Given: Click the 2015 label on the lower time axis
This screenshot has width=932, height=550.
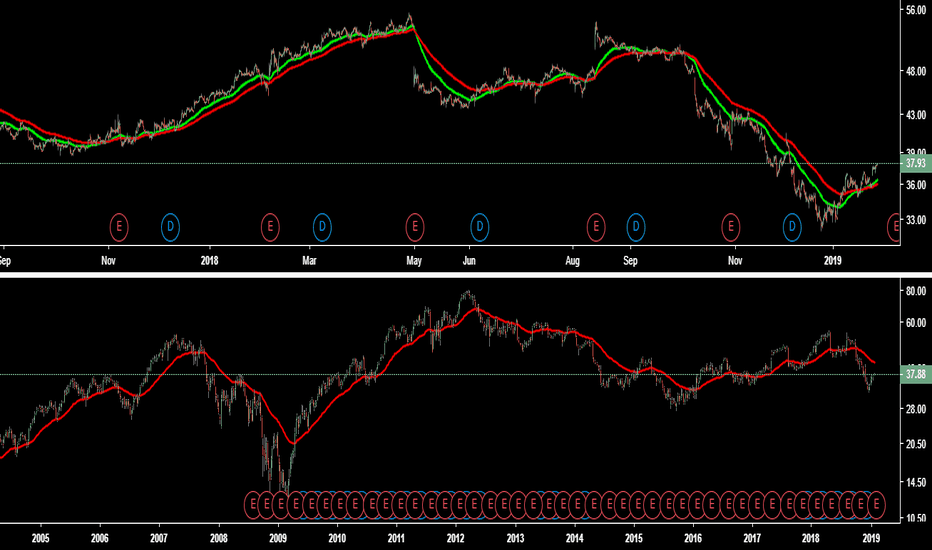Looking at the screenshot, I should pyautogui.click(x=634, y=538).
